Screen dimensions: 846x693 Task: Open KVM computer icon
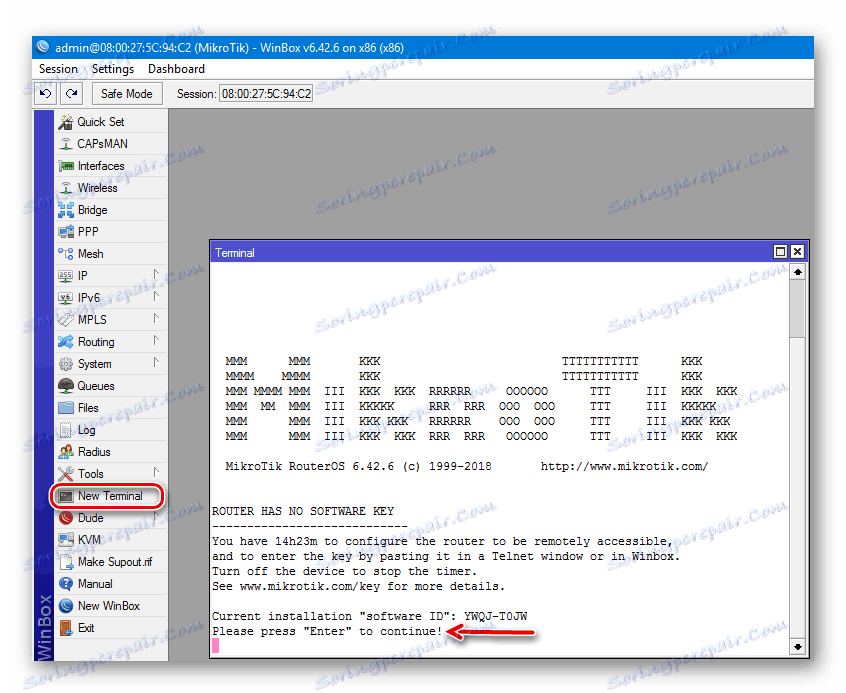(x=66, y=540)
